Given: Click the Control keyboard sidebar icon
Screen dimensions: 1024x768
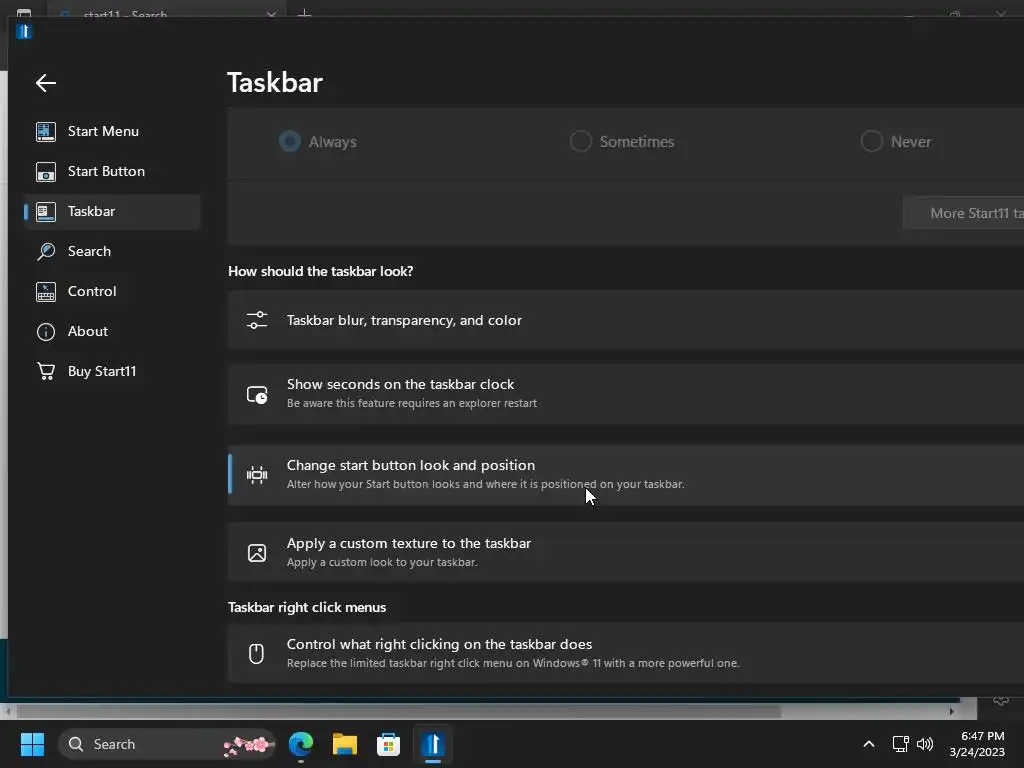Looking at the screenshot, I should (46, 291).
